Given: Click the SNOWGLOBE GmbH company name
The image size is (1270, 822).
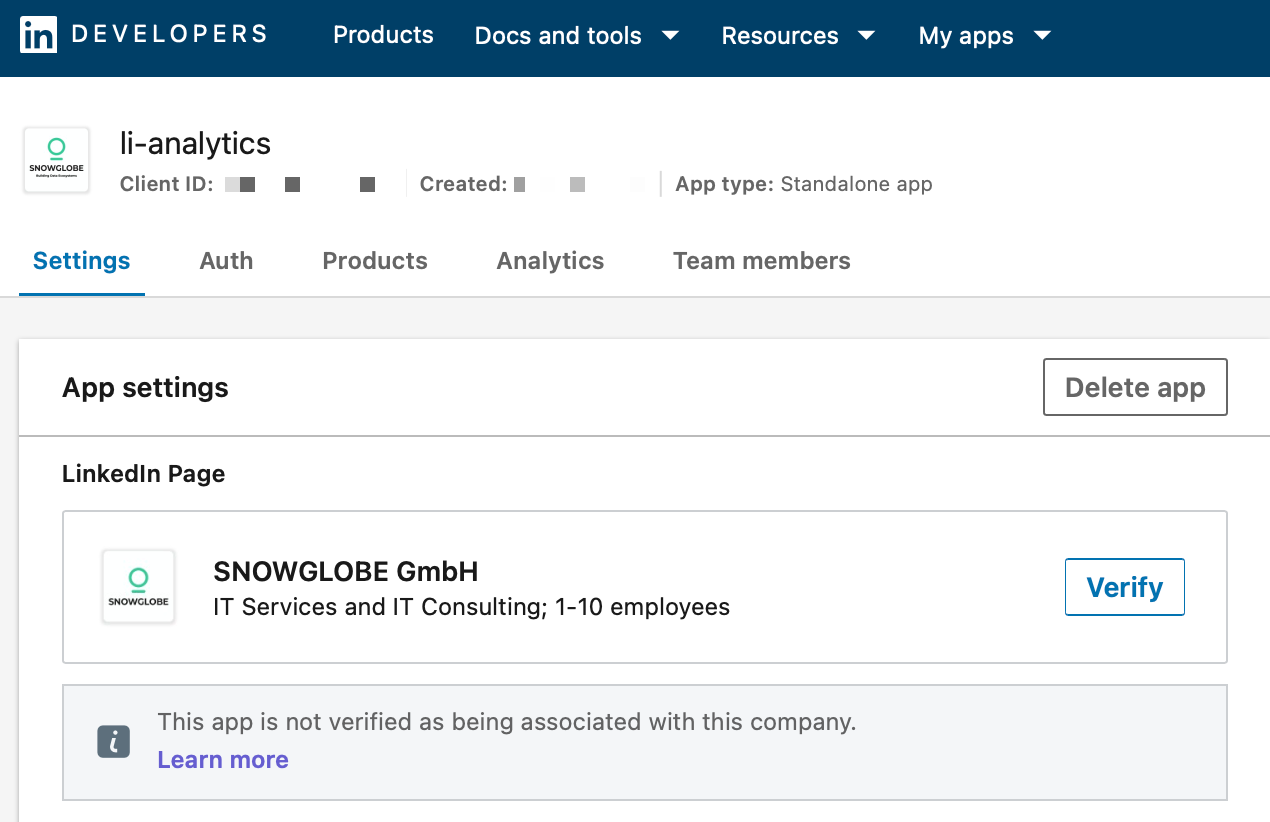Looking at the screenshot, I should (346, 571).
